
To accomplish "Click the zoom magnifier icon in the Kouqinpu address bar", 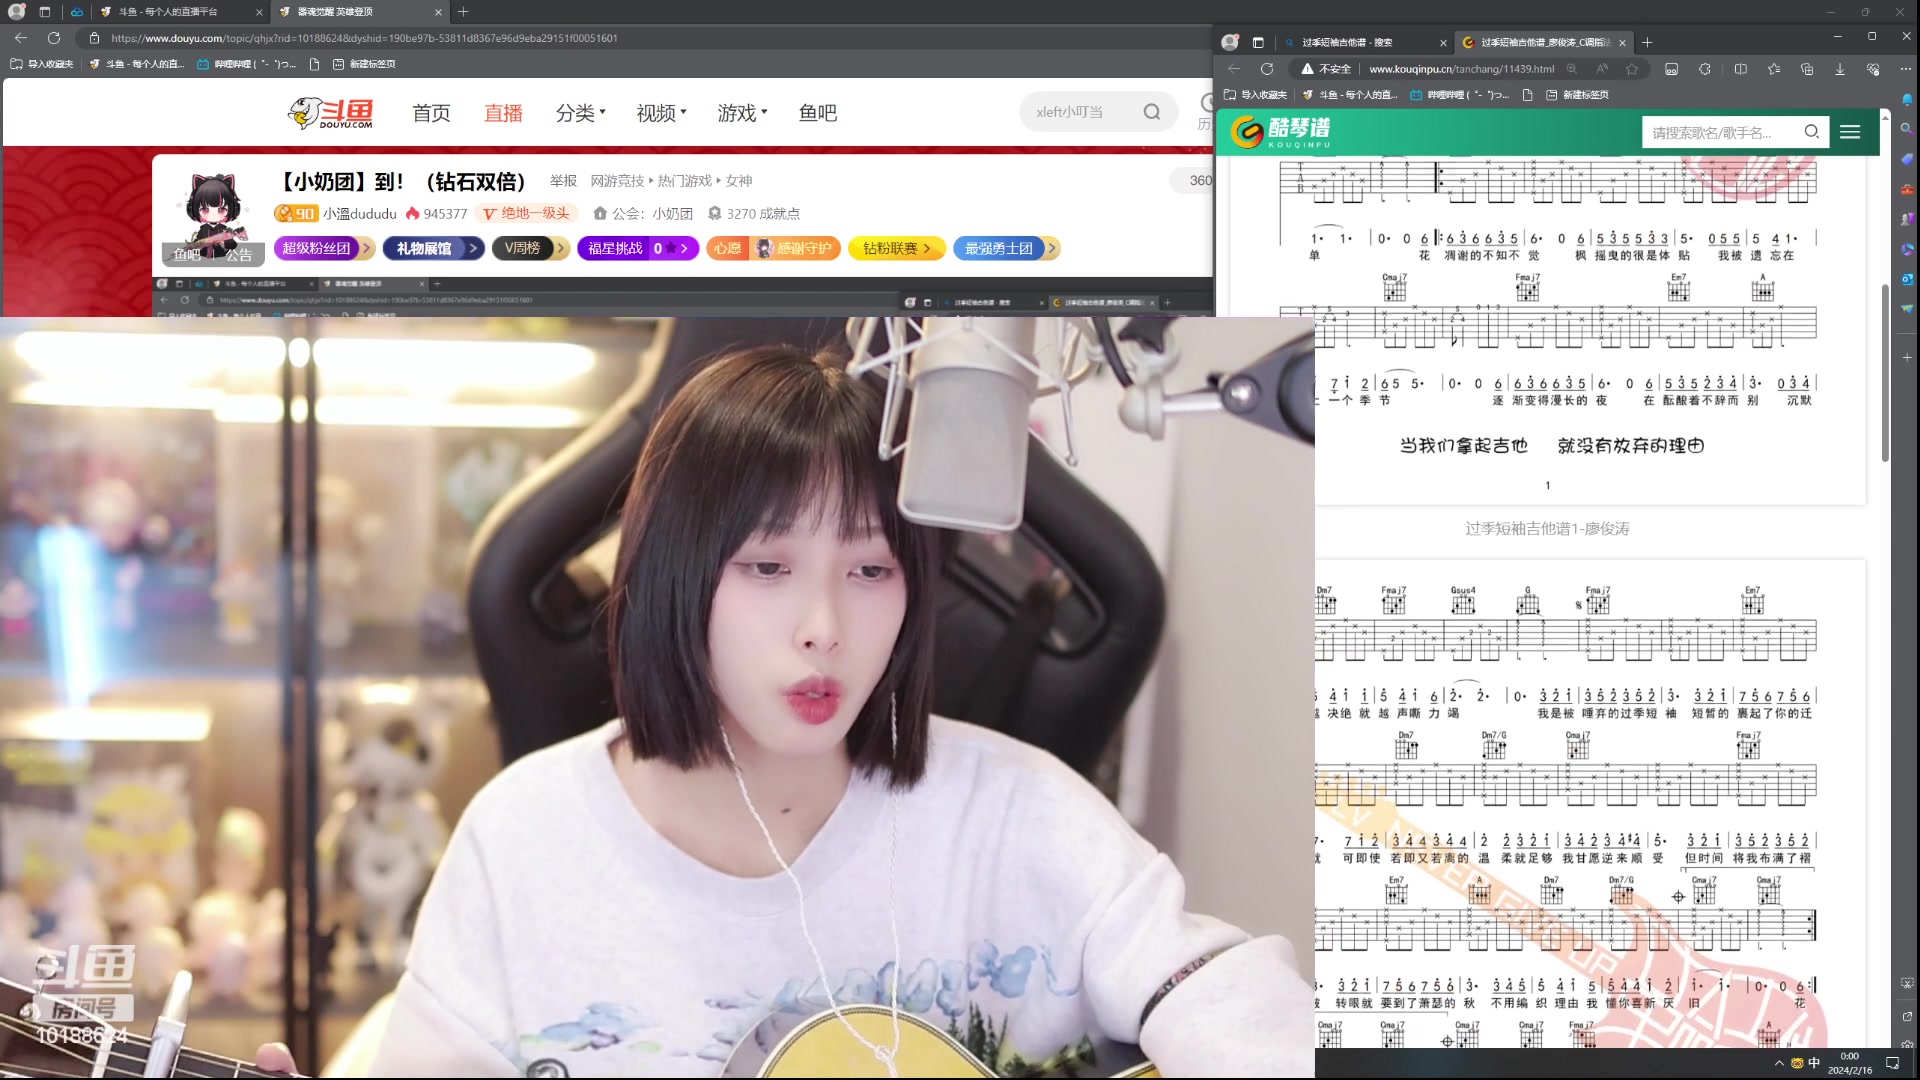I will (1572, 69).
